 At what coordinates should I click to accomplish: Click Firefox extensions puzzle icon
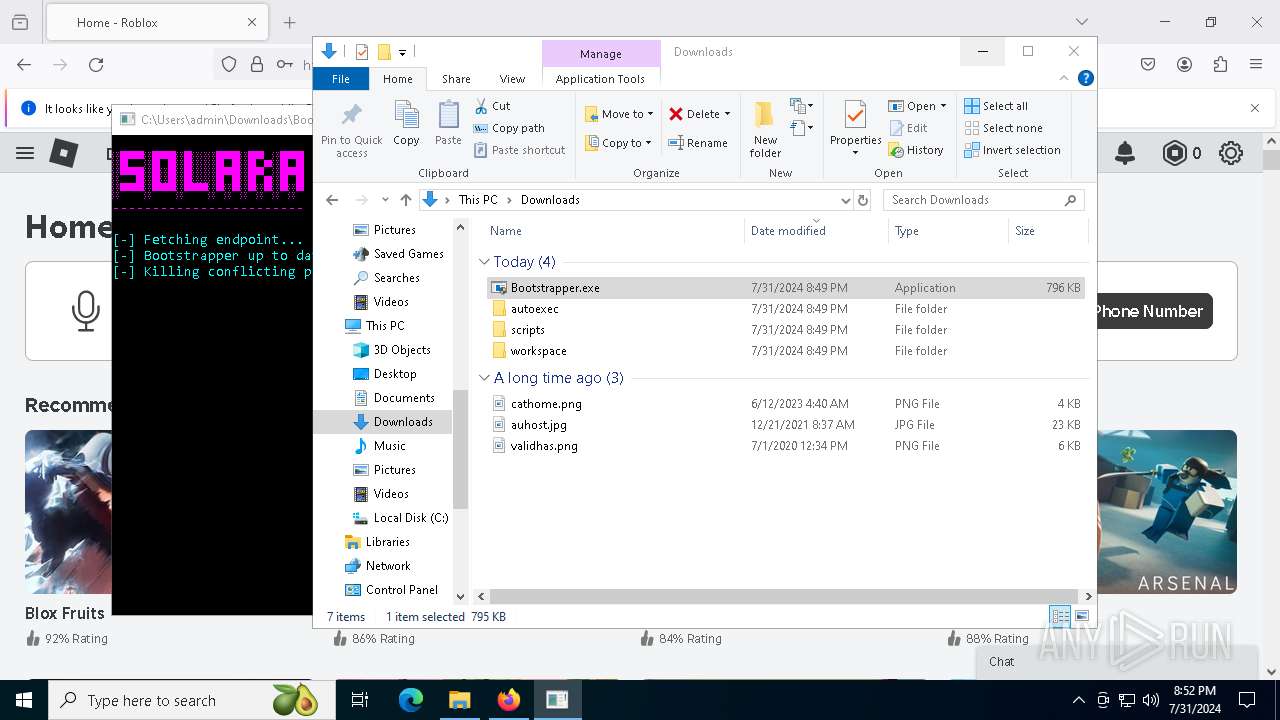(x=1220, y=64)
